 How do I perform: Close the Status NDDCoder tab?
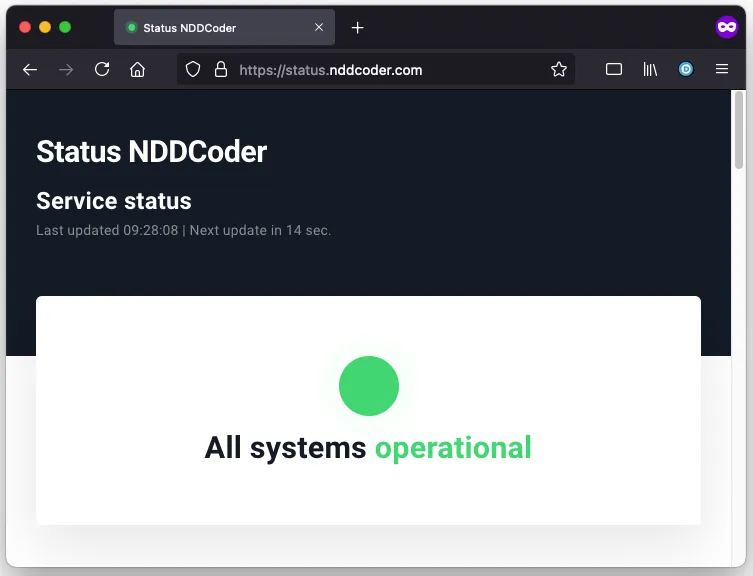pyautogui.click(x=319, y=28)
